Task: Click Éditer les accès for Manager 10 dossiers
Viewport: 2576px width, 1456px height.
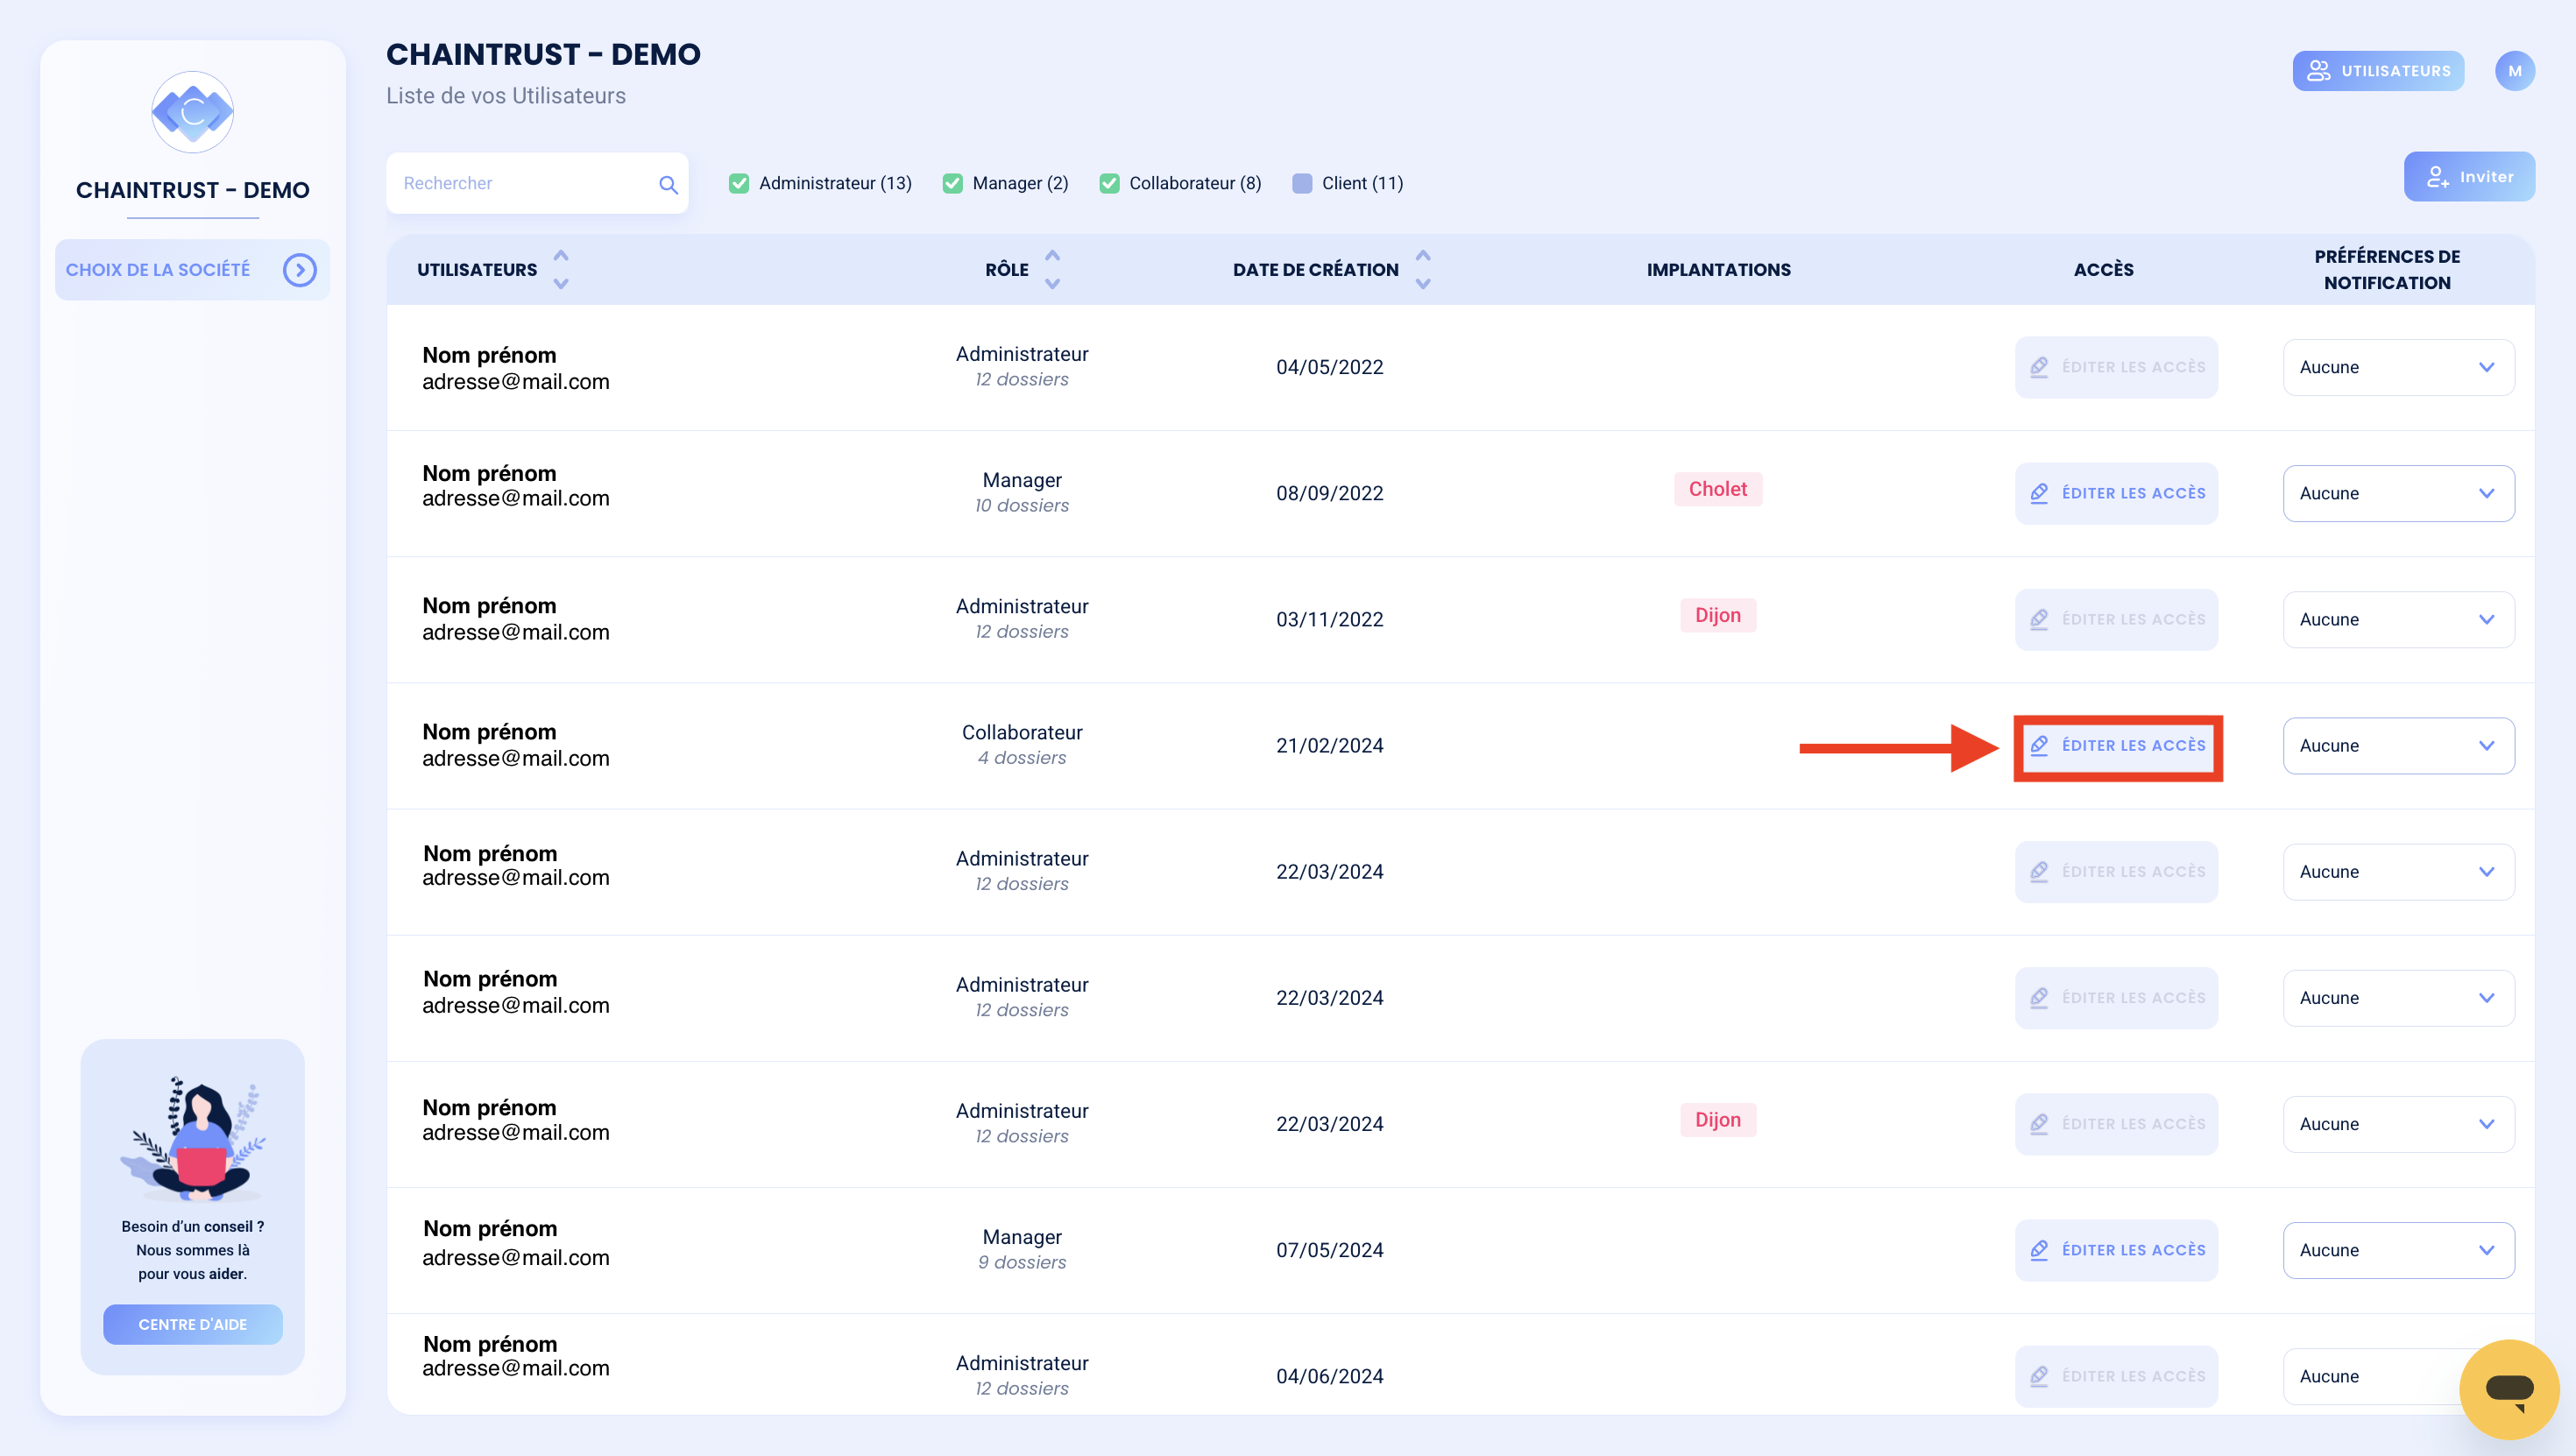Action: (x=2116, y=493)
